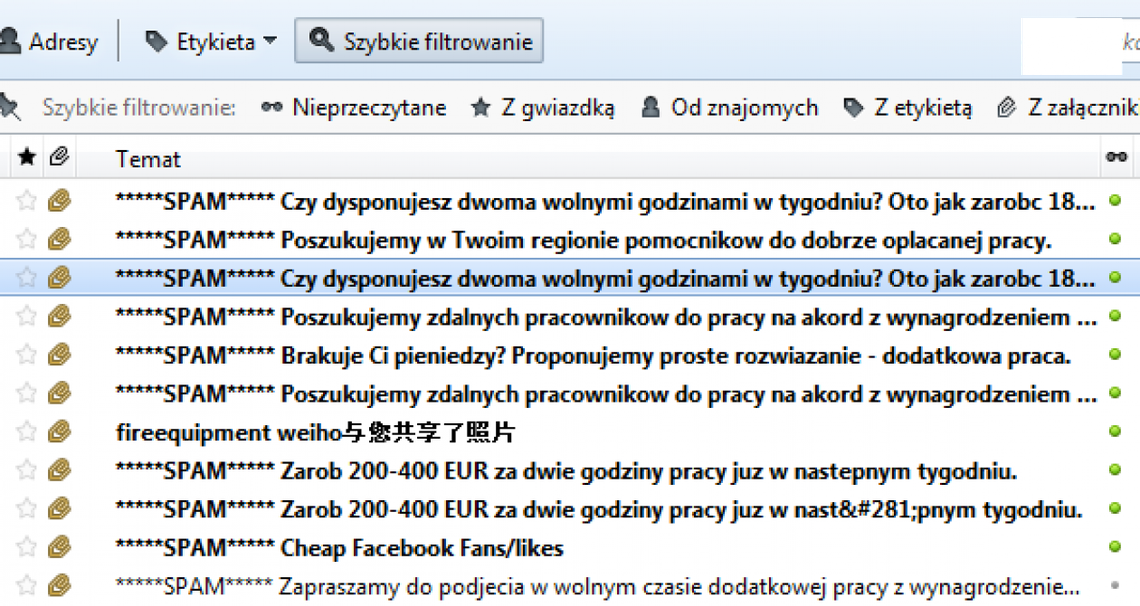Click the Szybkie filtrowanie label text
The height and width of the screenshot is (606, 1140).
pos(139,107)
